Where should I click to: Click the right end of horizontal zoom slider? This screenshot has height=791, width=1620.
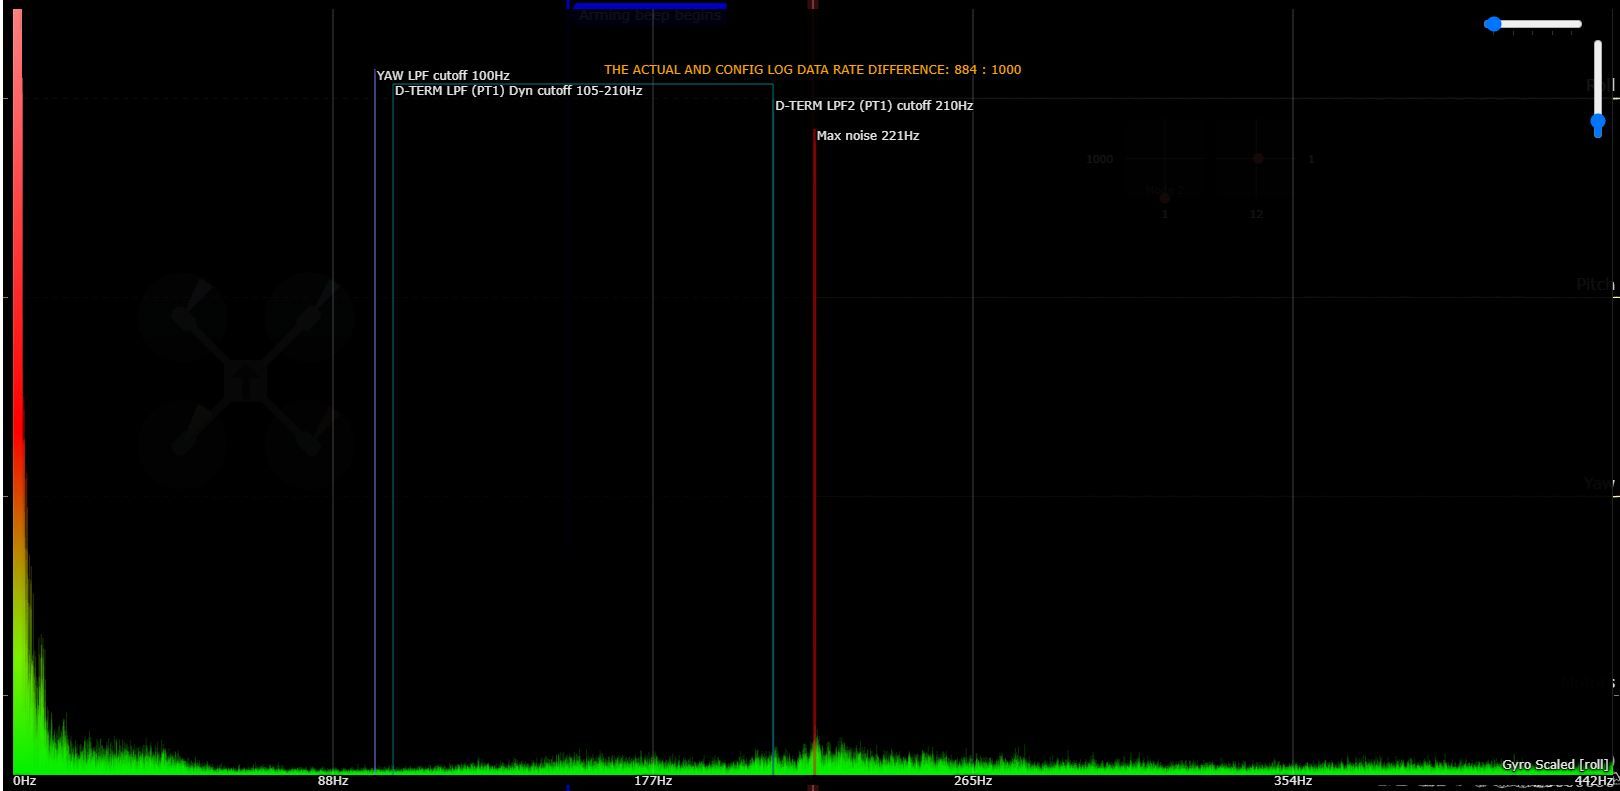point(1579,24)
